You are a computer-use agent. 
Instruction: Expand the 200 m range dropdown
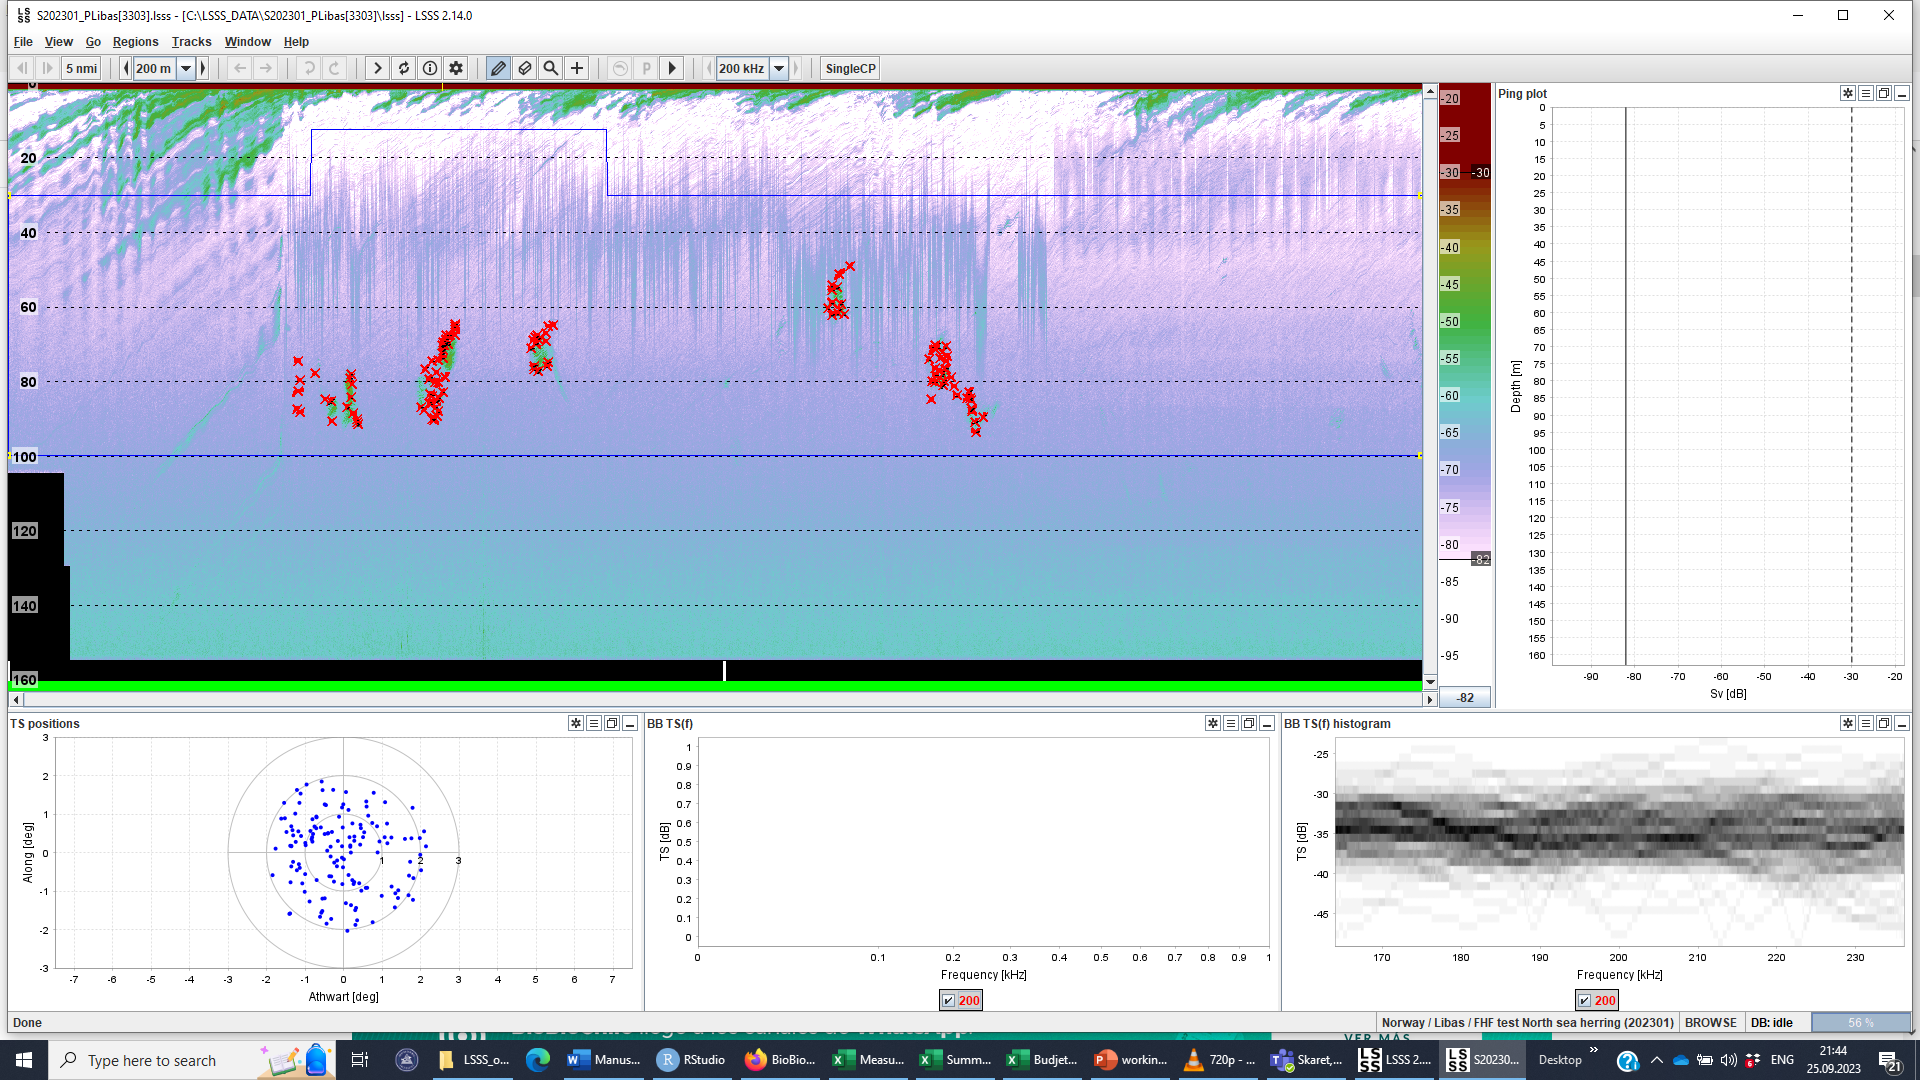186,68
